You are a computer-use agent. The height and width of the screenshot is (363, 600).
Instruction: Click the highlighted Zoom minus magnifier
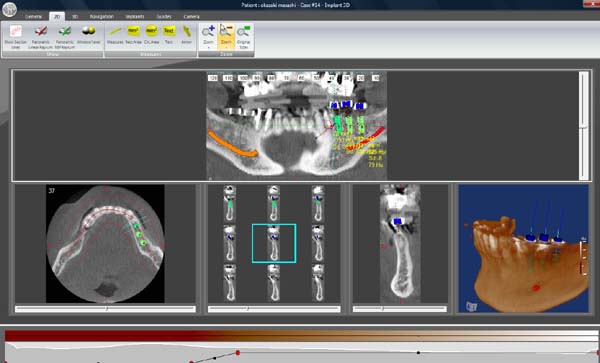pos(226,37)
